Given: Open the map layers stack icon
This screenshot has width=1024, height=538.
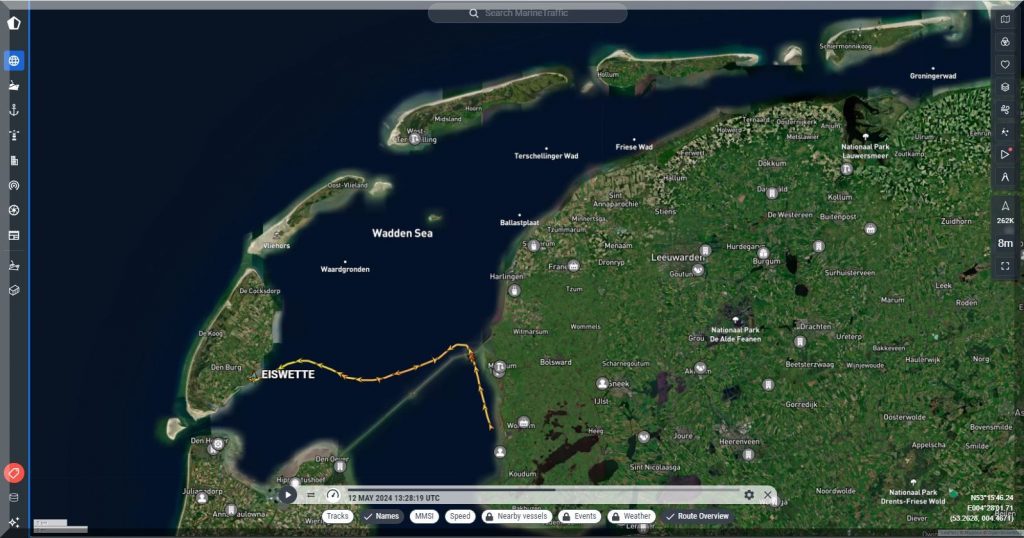Looking at the screenshot, I should click(x=1005, y=87).
